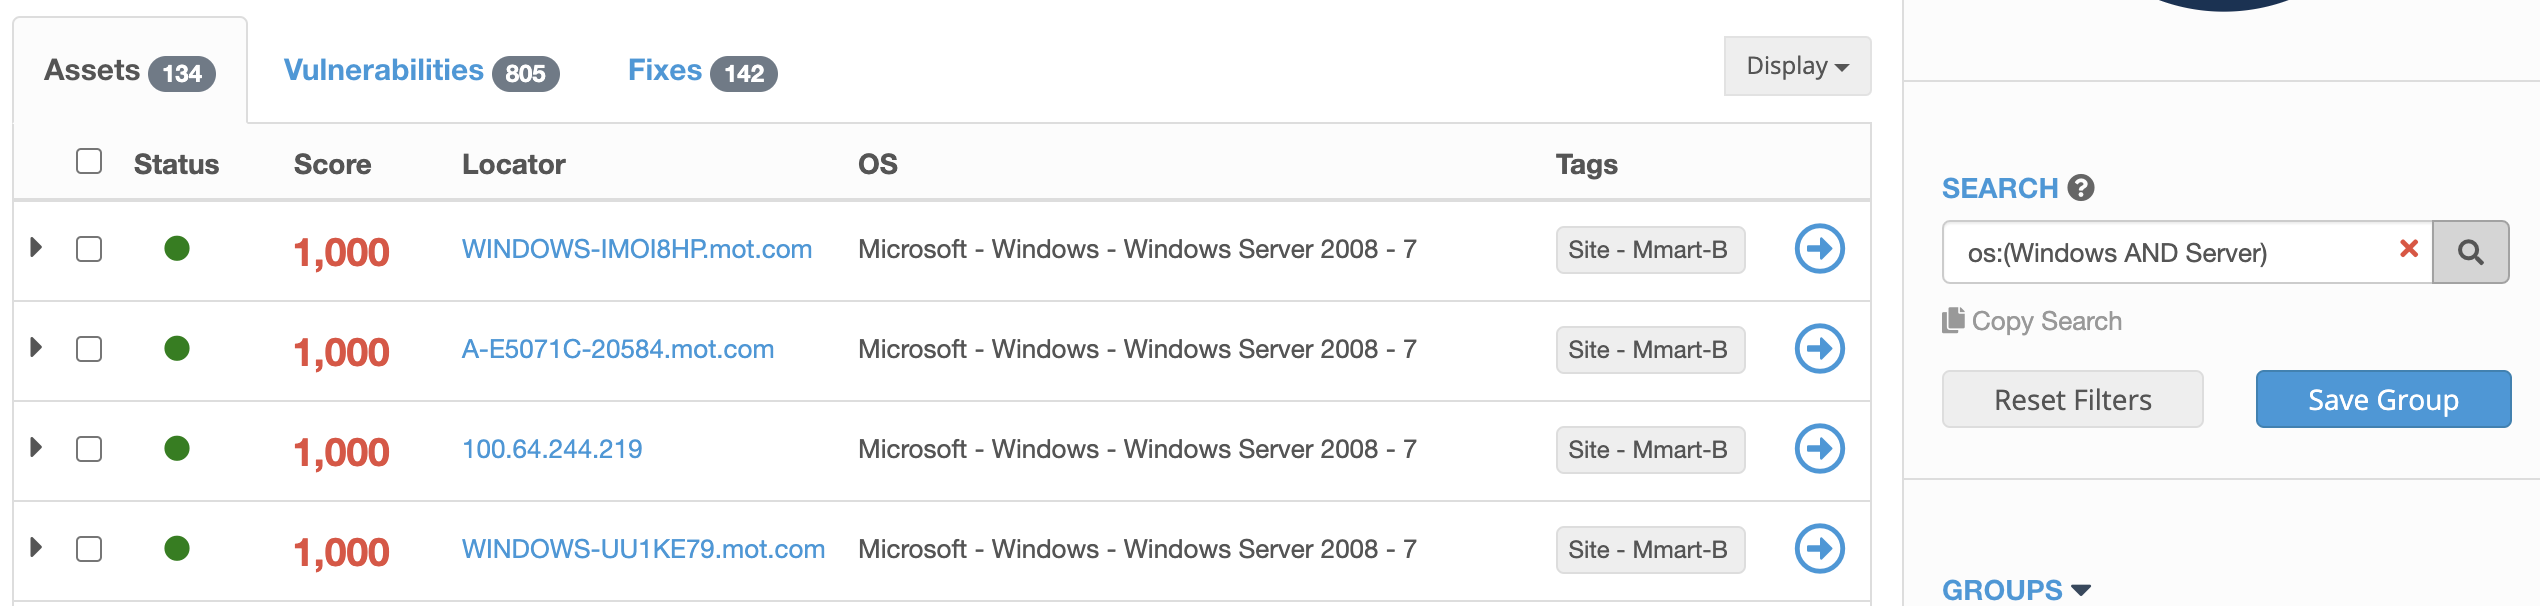Click the Copy Search clipboard icon
The image size is (2540, 606).
(x=1953, y=320)
